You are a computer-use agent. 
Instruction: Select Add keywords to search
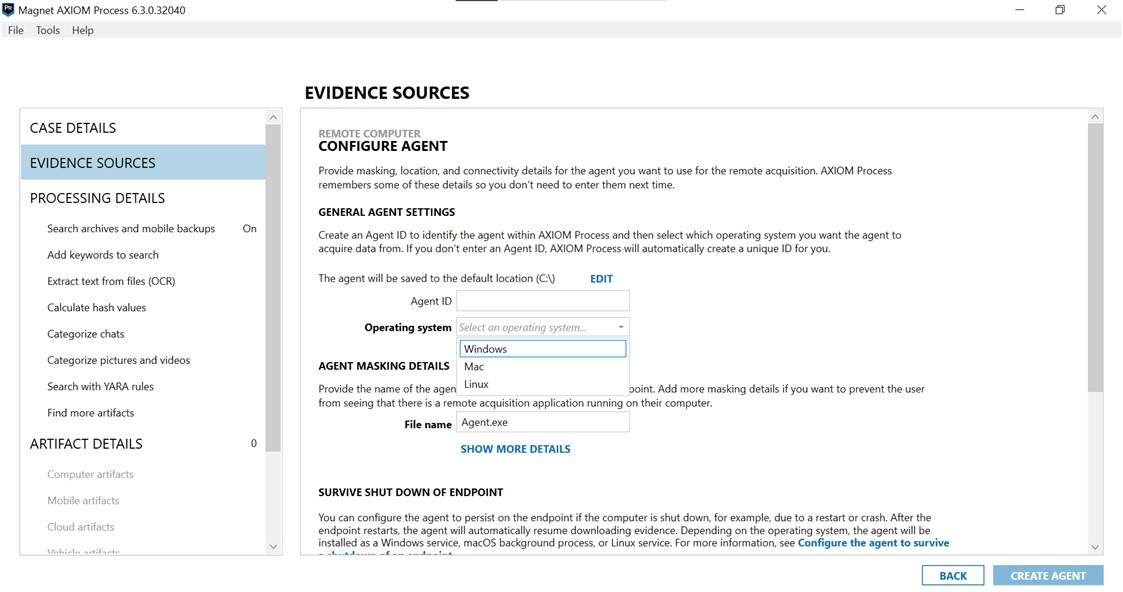[x=103, y=254]
